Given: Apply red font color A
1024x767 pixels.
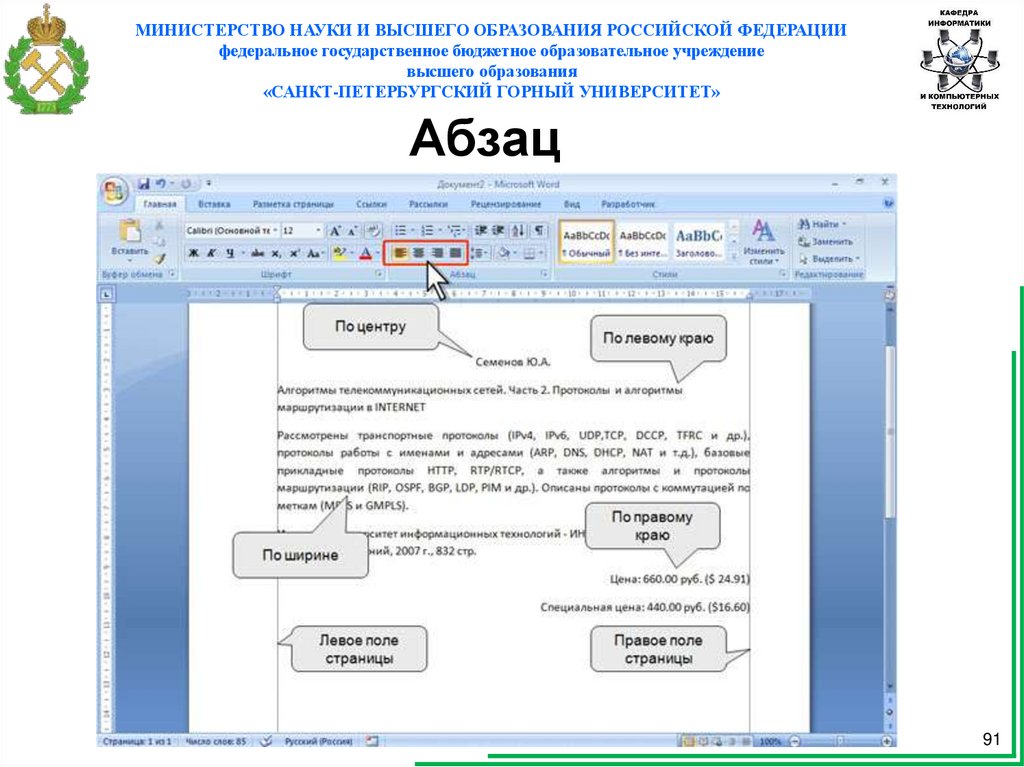Looking at the screenshot, I should coord(366,253).
